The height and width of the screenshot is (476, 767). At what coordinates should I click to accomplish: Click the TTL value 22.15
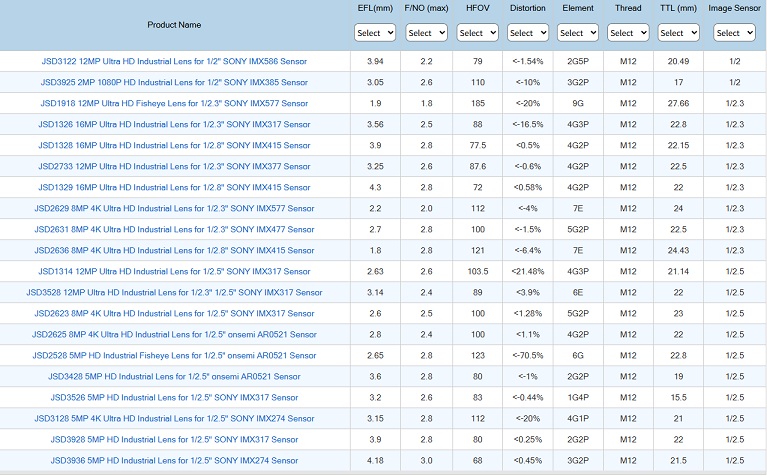point(678,146)
